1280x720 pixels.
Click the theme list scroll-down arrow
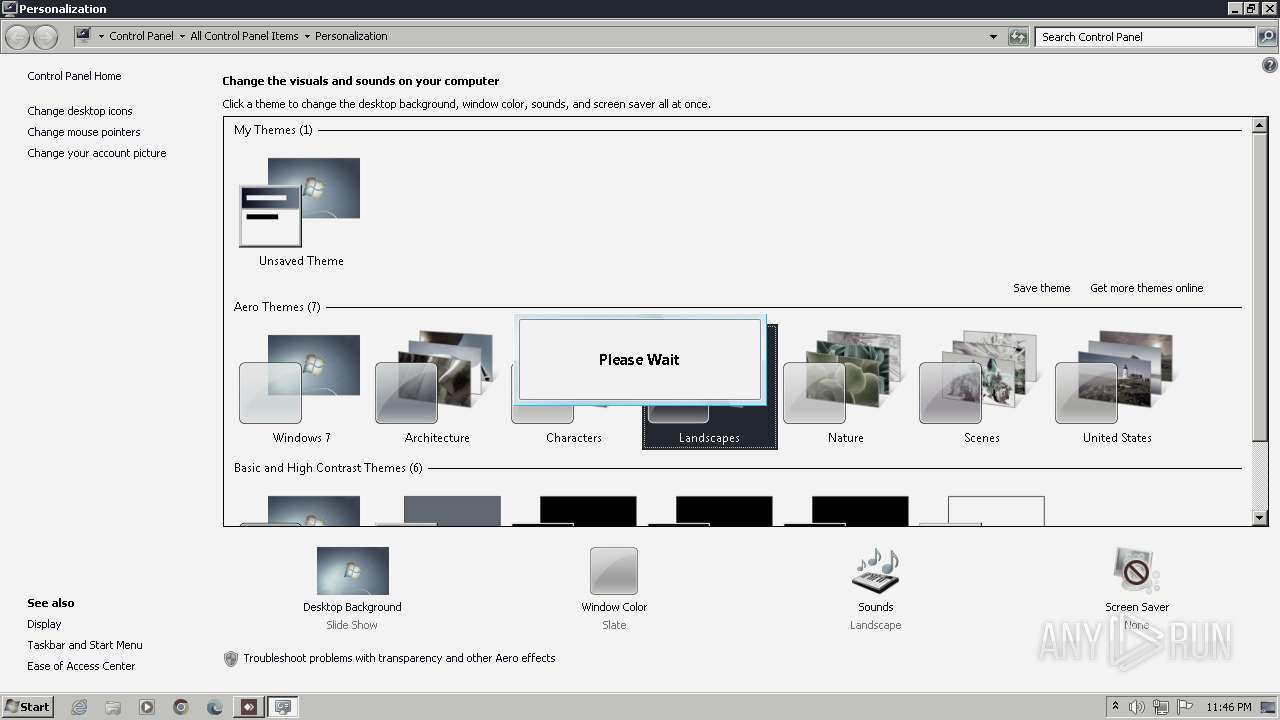point(1260,518)
